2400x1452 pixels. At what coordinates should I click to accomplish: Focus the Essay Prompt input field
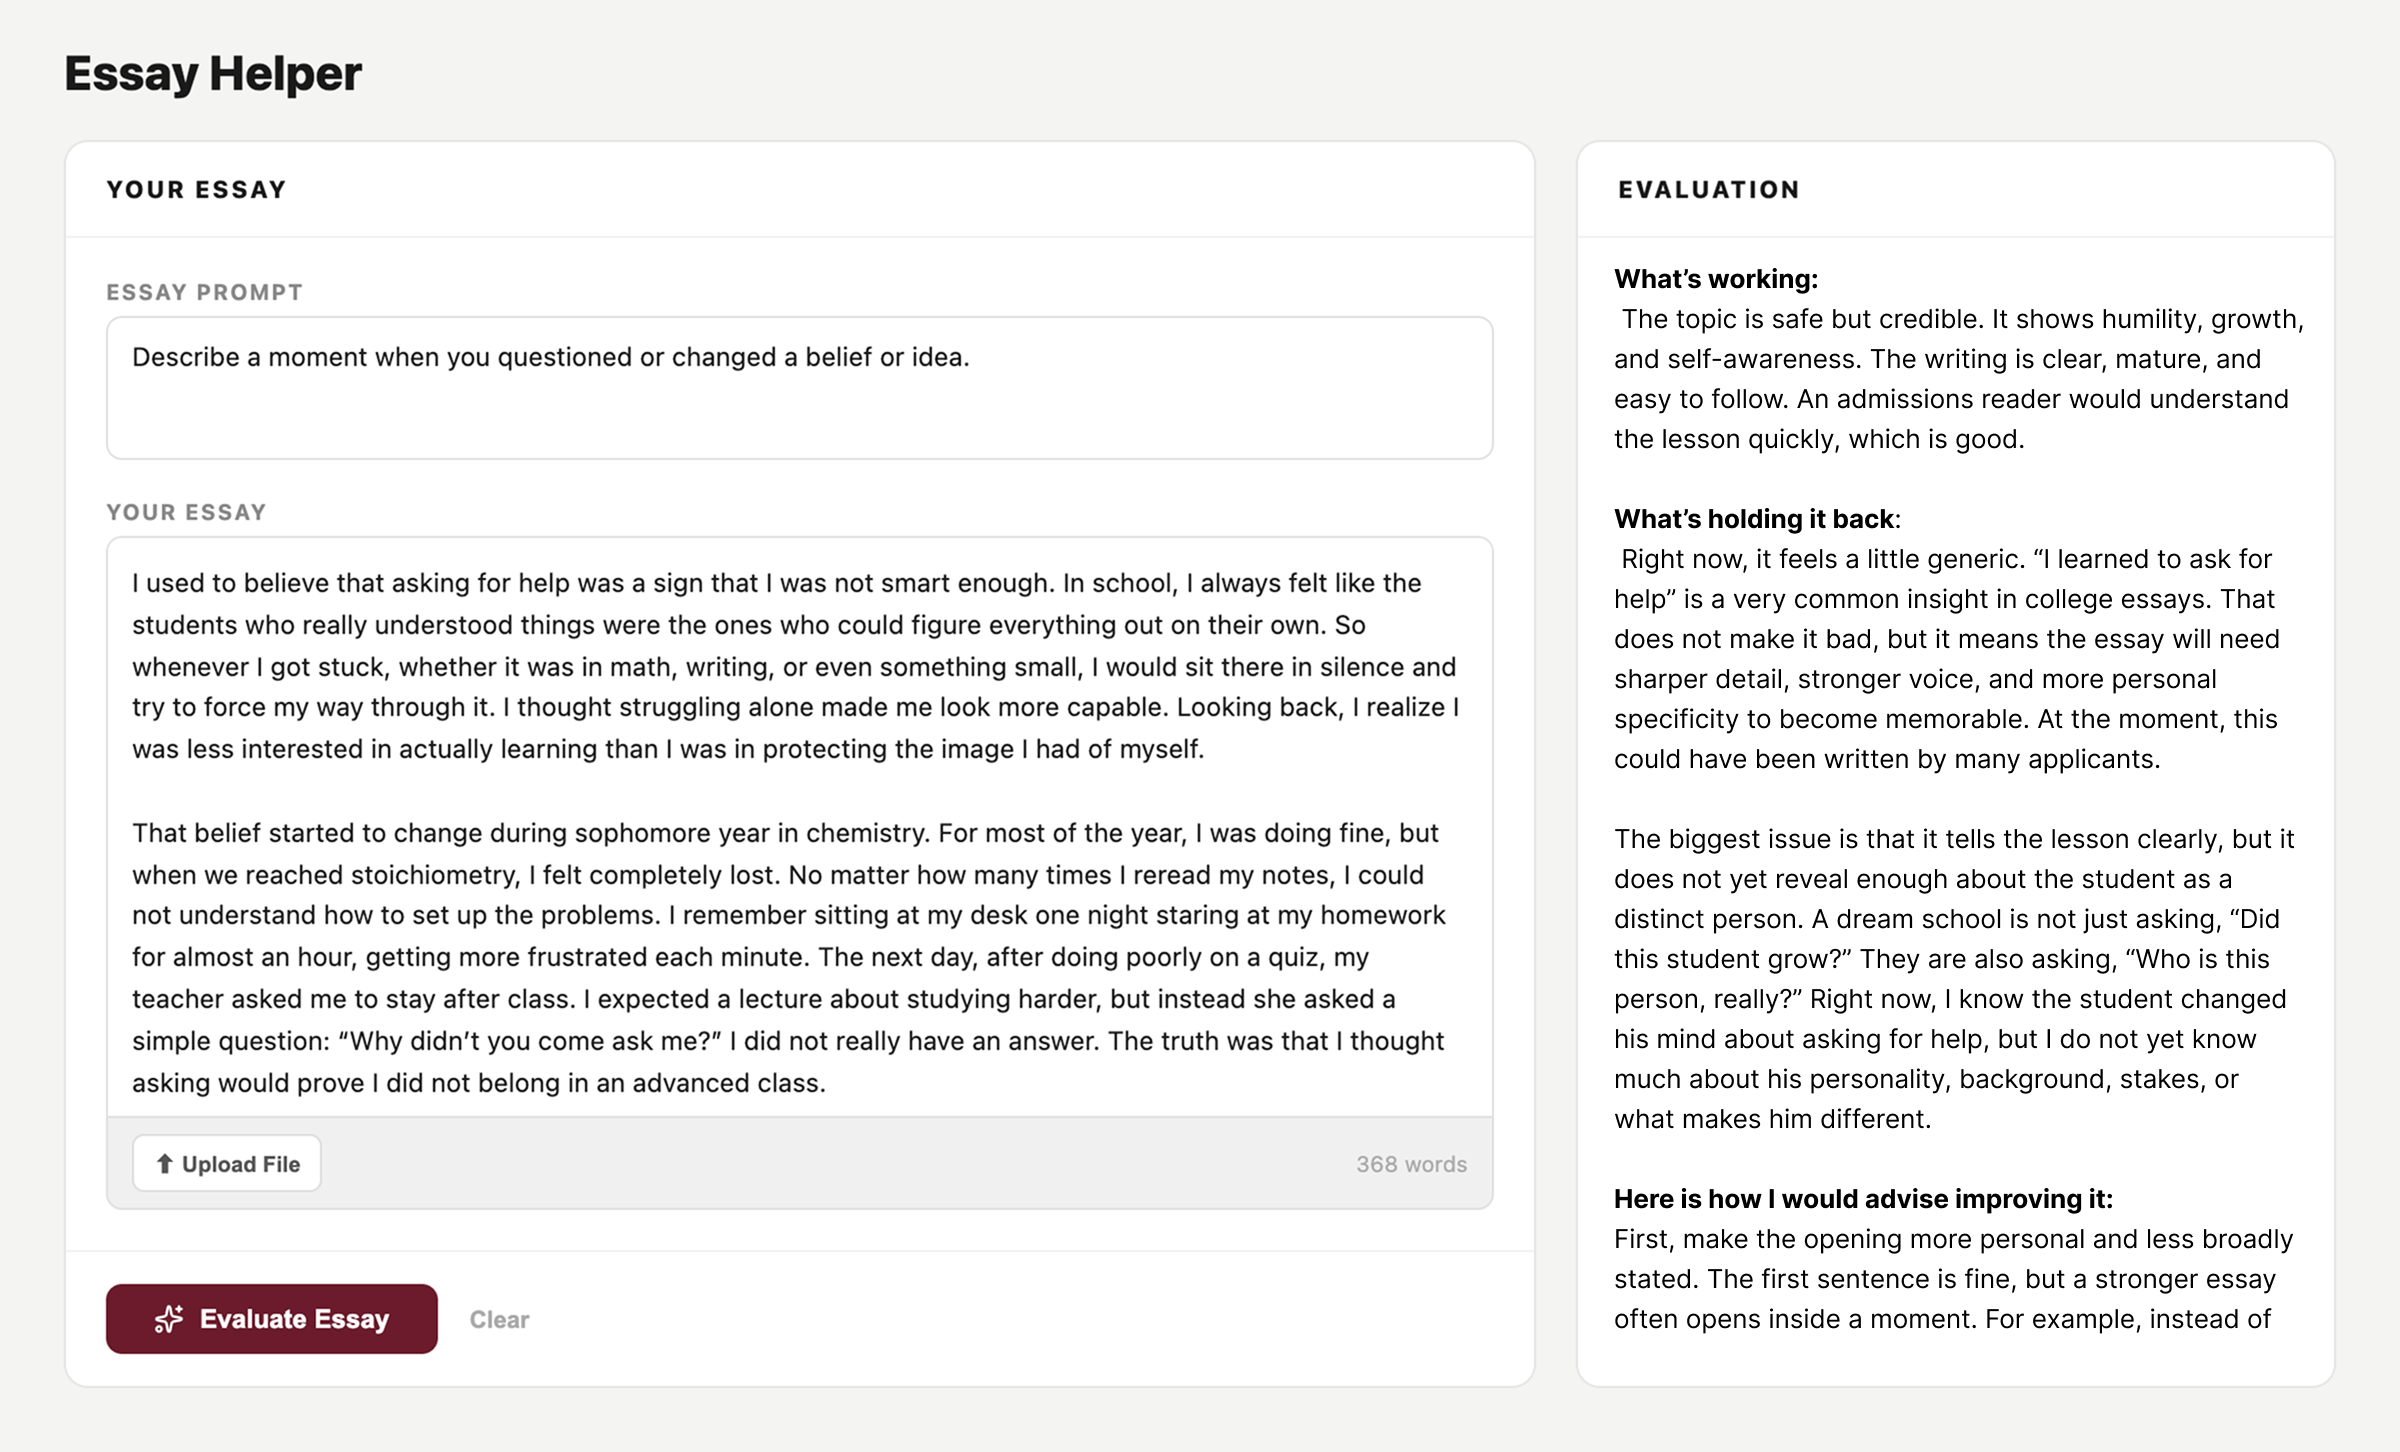click(799, 388)
